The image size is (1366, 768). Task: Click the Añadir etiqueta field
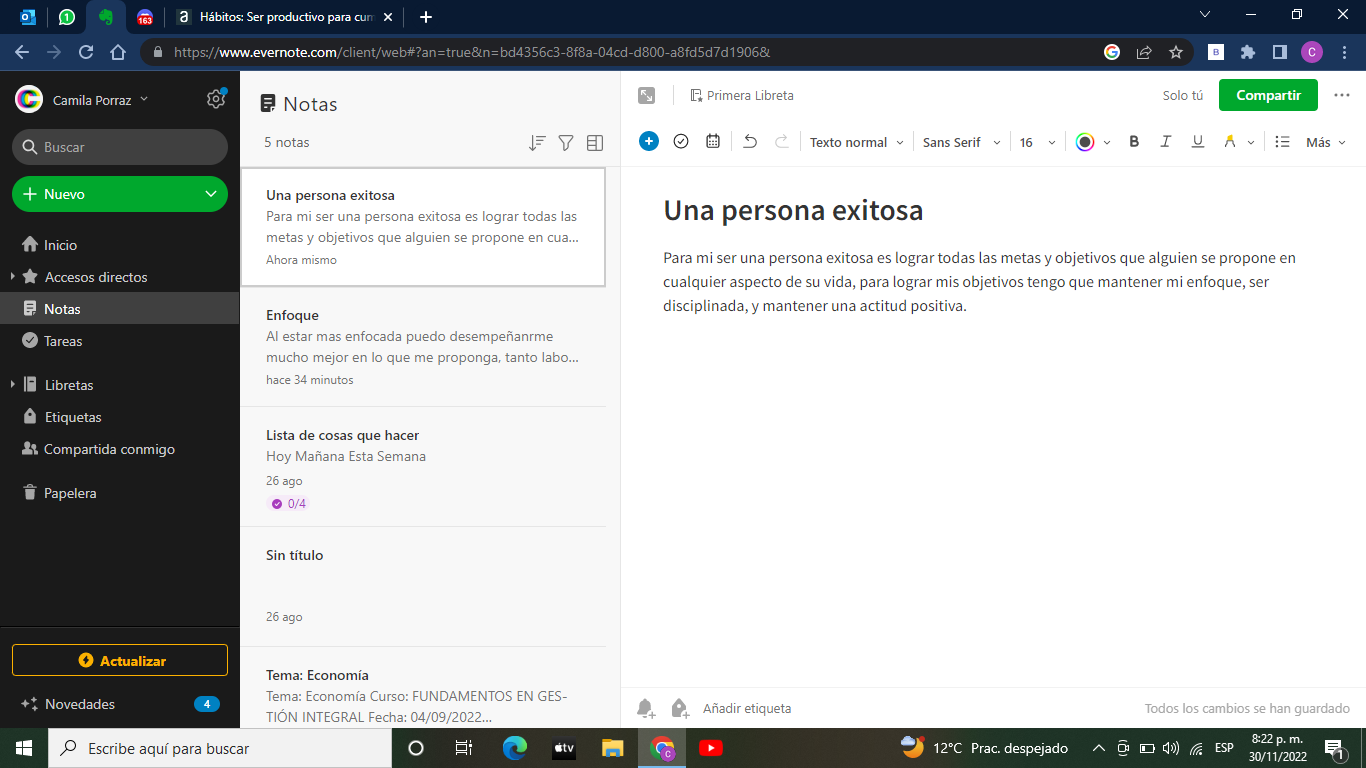click(x=747, y=708)
